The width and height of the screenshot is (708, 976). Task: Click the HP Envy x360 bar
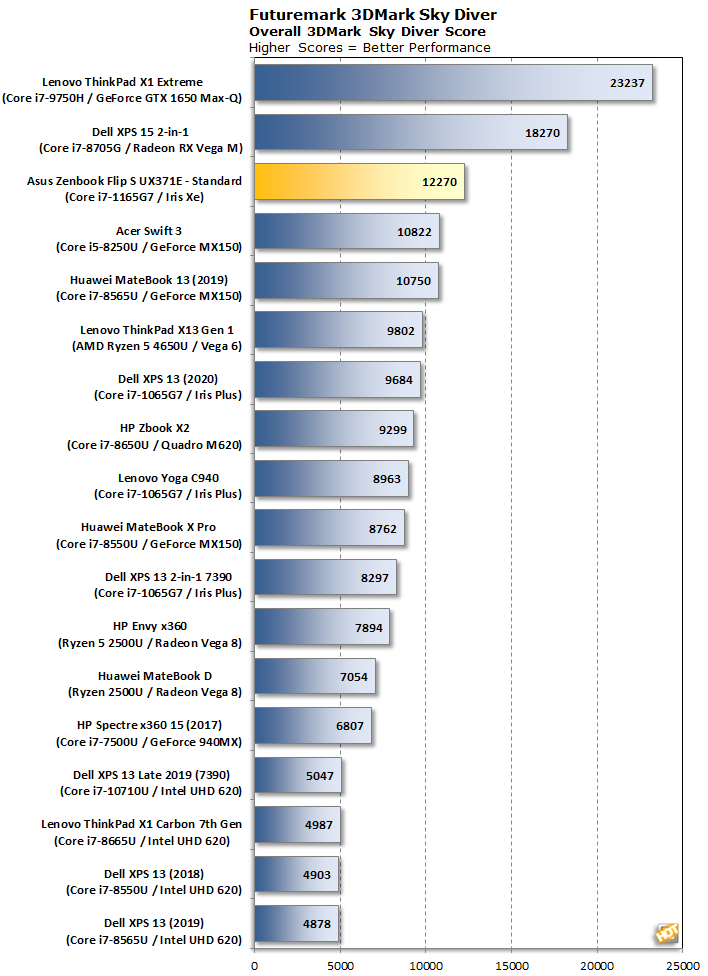point(322,627)
